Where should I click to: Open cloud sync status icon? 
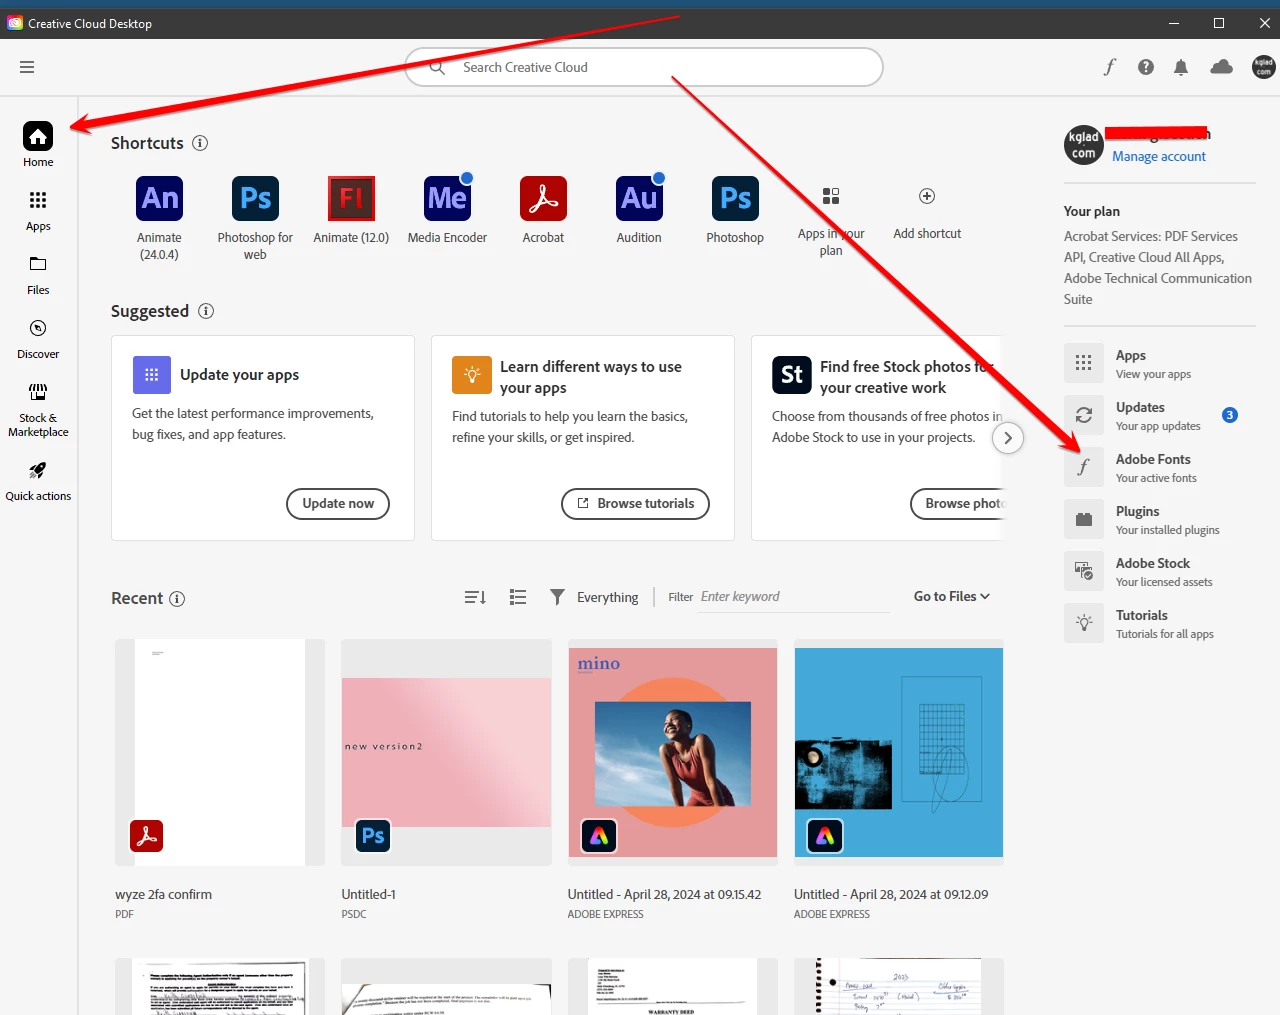pyautogui.click(x=1221, y=67)
